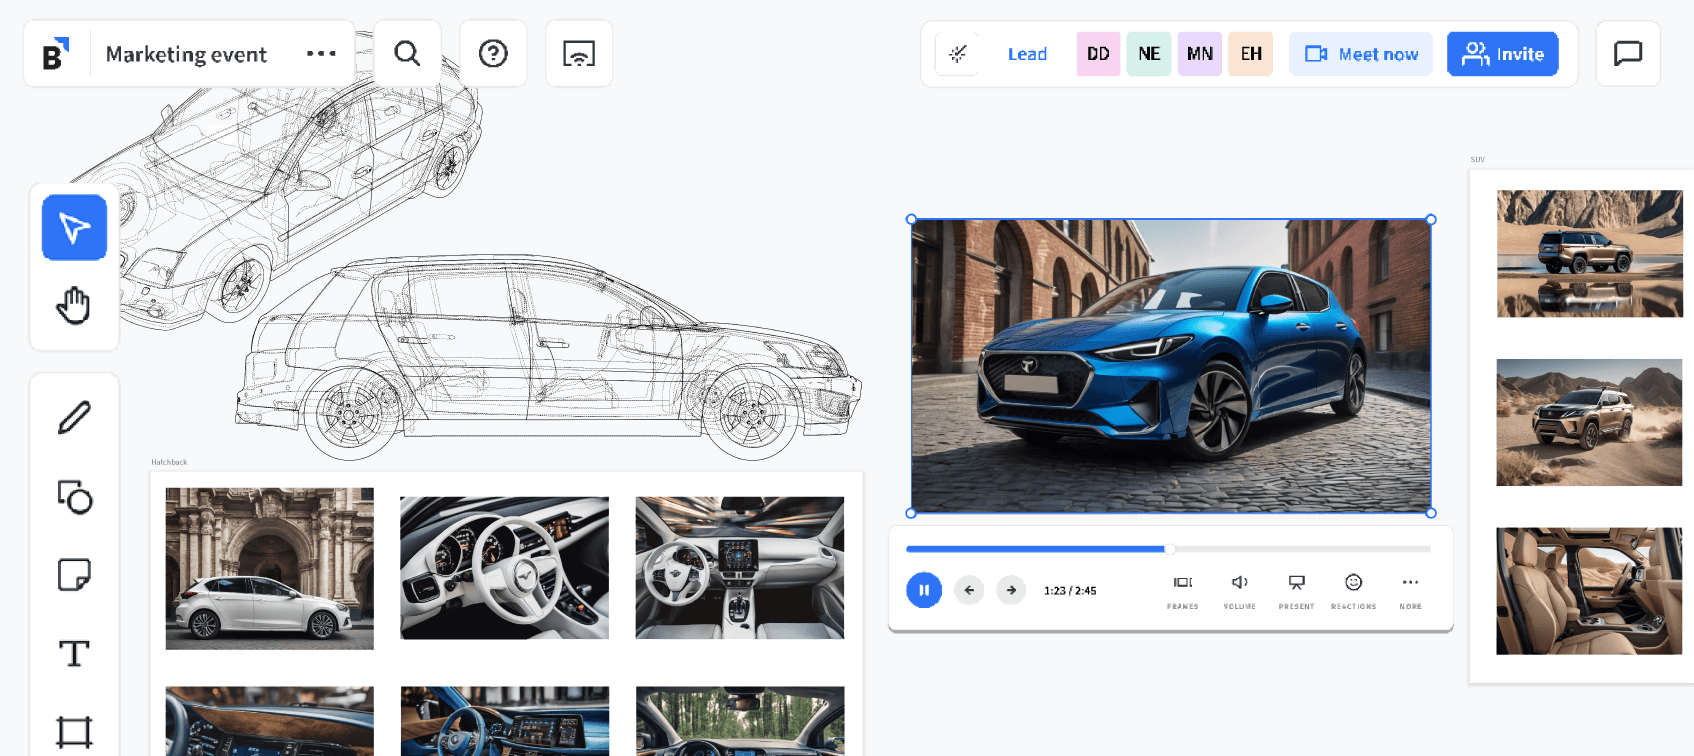Click the Lead link
1694x756 pixels.
pos(1027,54)
